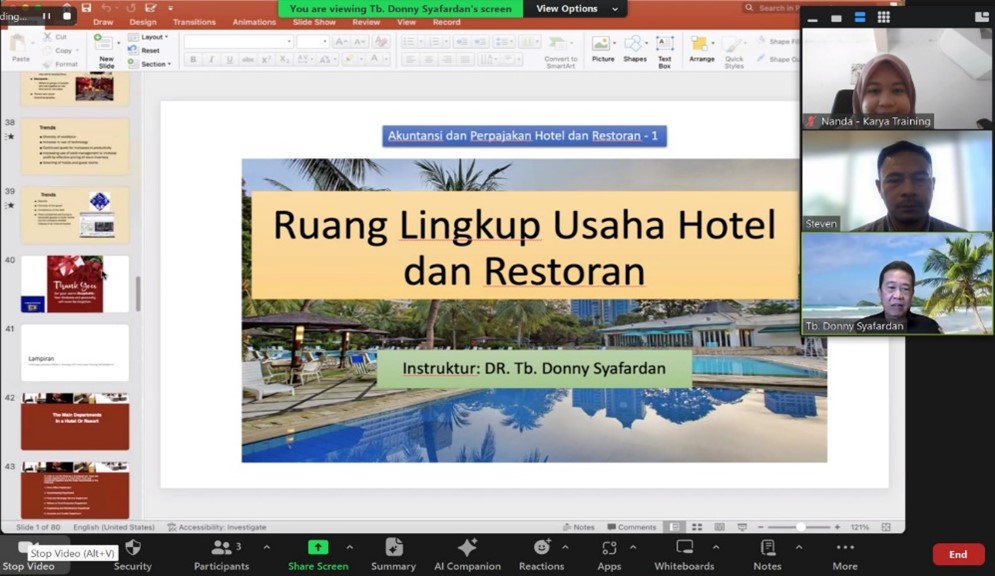Toggle Italic formatting in ribbon
This screenshot has height=576, width=995.
click(211, 59)
